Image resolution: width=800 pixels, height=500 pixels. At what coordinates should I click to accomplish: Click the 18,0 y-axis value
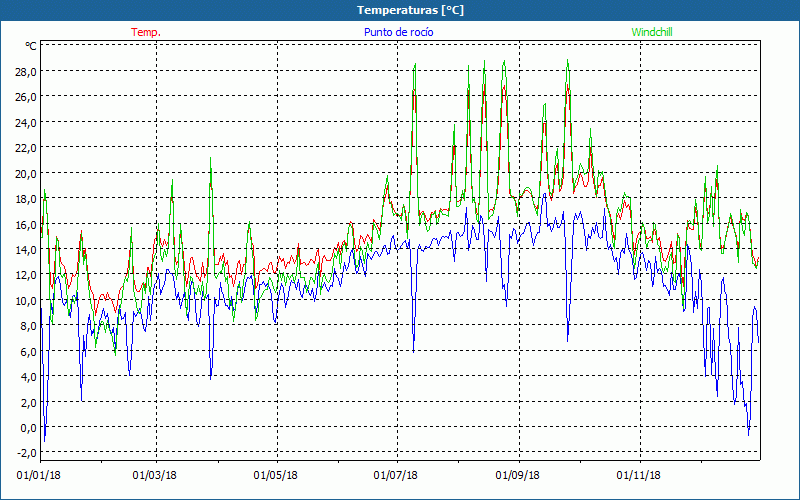(x=26, y=199)
